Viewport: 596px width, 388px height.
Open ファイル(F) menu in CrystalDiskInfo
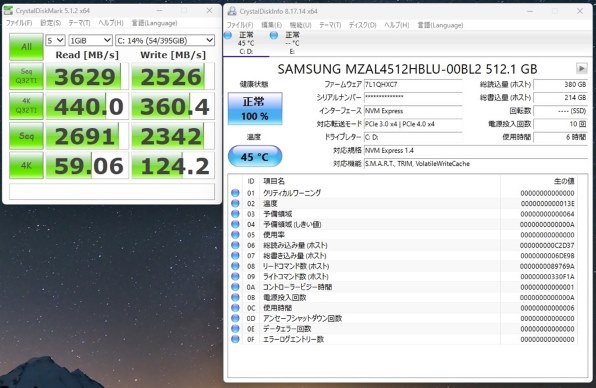(x=240, y=25)
